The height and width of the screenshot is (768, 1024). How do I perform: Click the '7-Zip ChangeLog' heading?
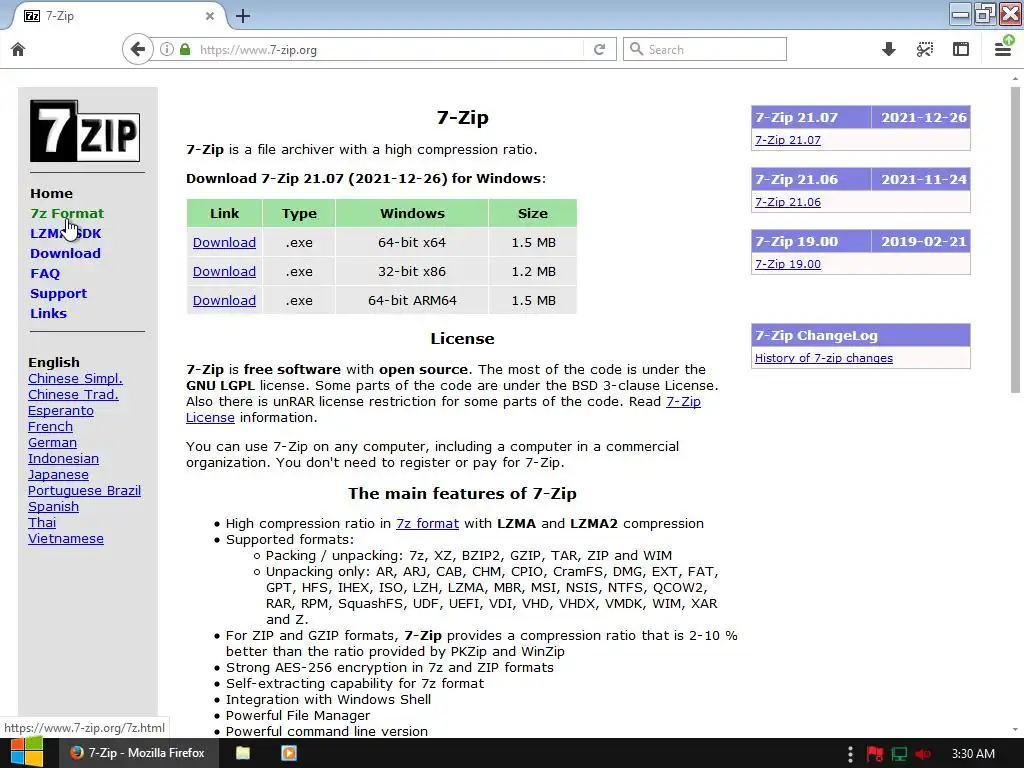pyautogui.click(x=816, y=335)
